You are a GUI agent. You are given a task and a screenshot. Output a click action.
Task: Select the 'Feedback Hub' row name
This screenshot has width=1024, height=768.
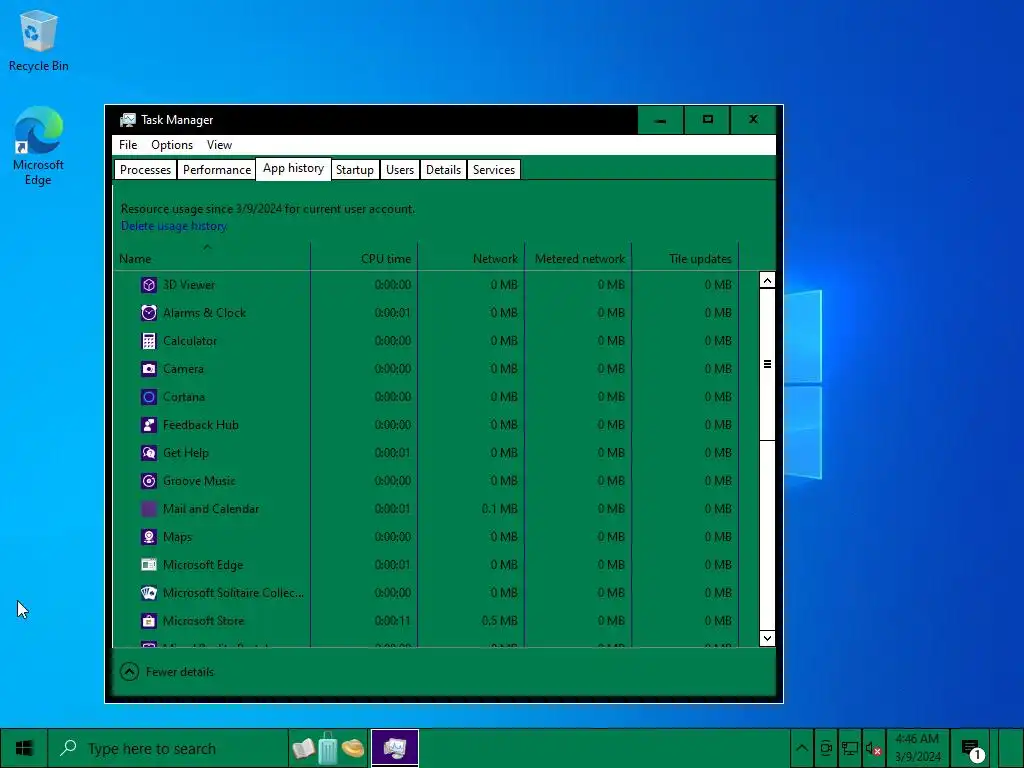tap(200, 425)
